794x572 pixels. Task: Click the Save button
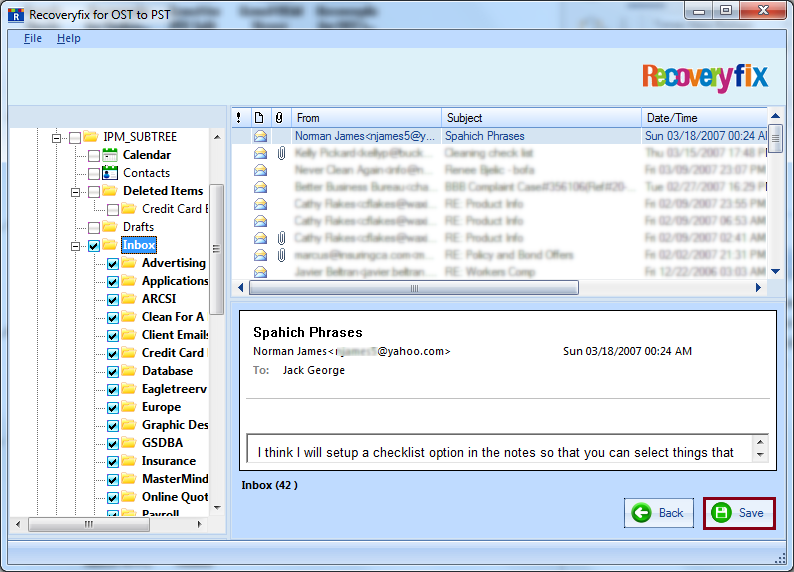[x=739, y=513]
